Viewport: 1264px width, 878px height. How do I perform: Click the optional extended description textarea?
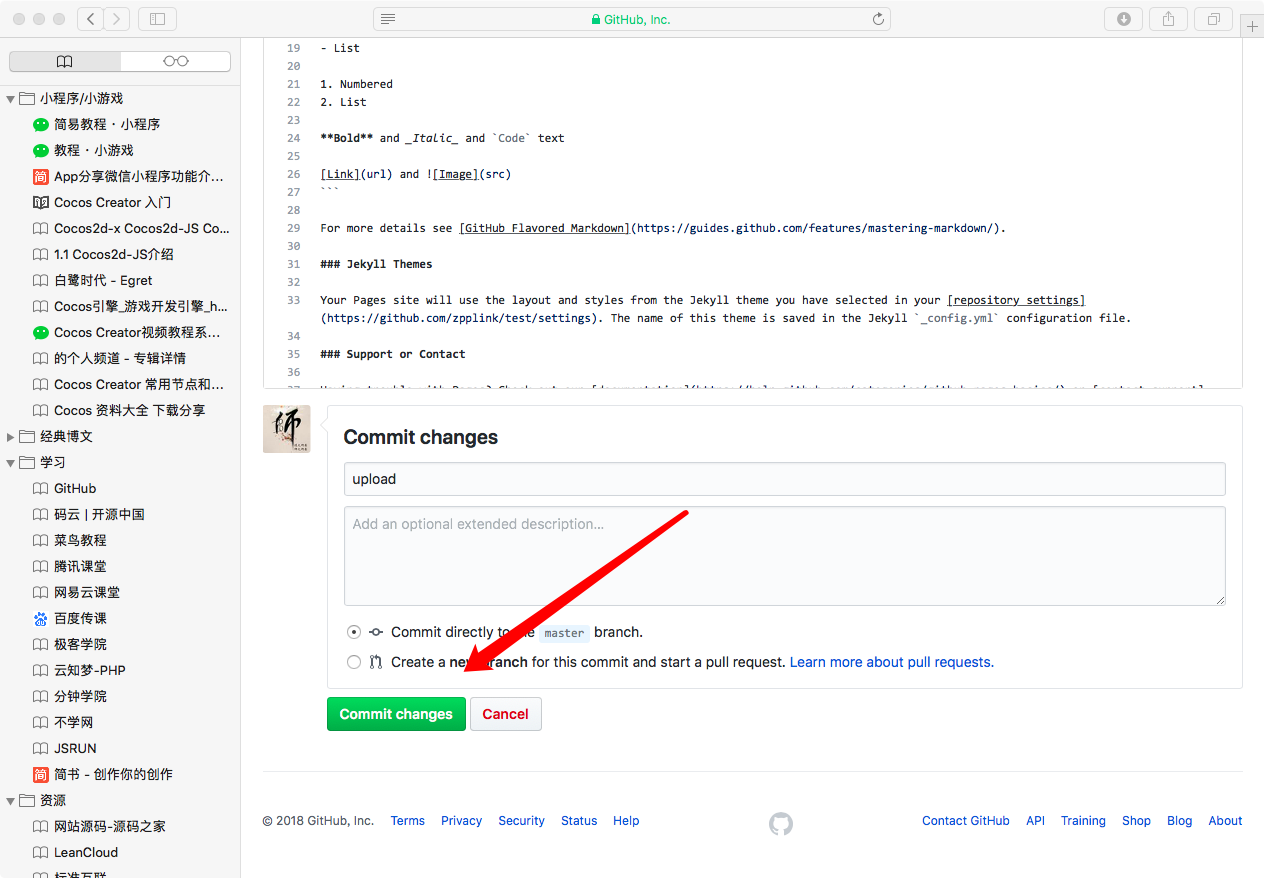click(784, 555)
